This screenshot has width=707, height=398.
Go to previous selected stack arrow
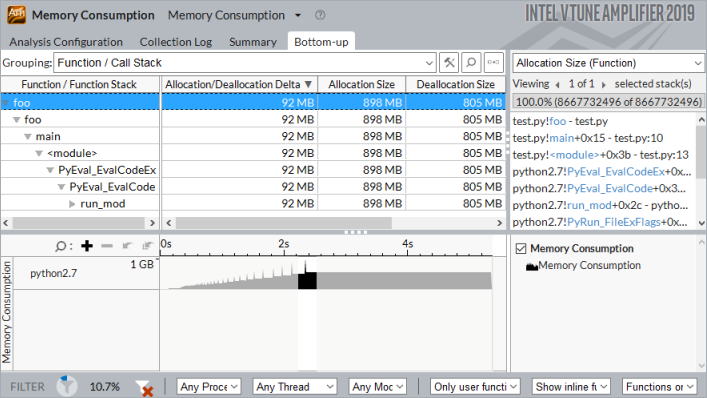click(x=558, y=85)
